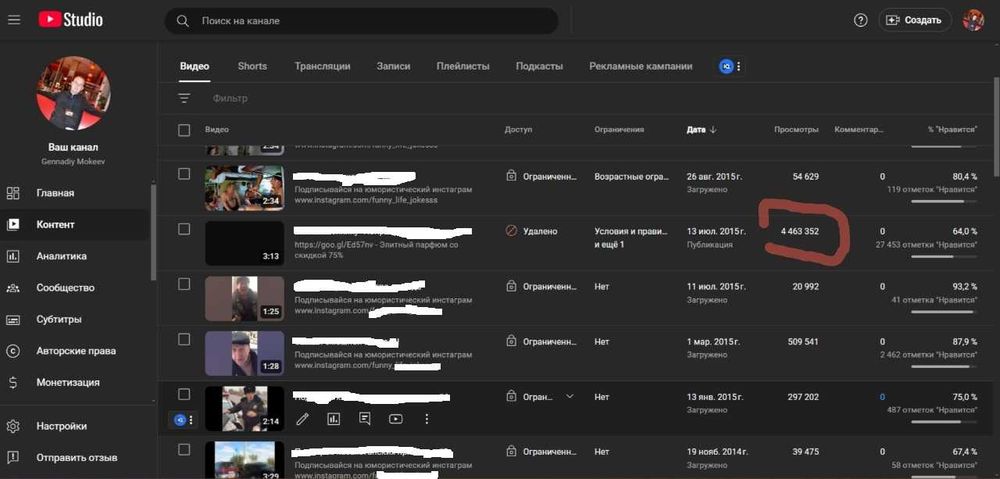1000x479 pixels.
Task: Switch to the Подкасты tab
Action: click(x=540, y=66)
